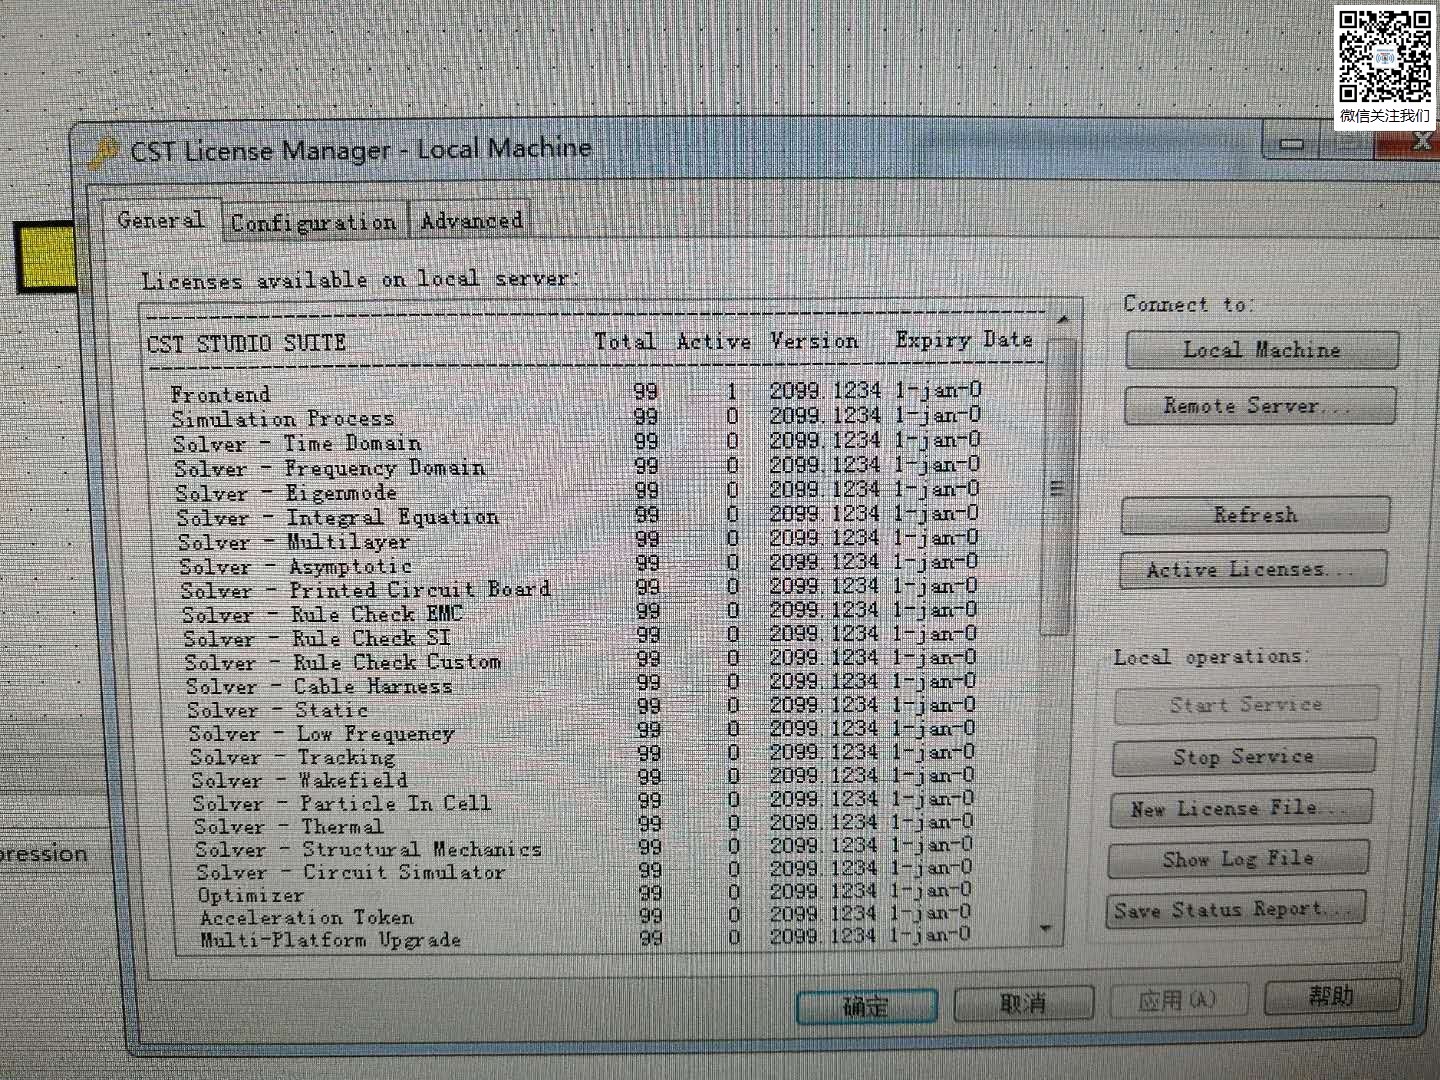This screenshot has width=1440, height=1080.
Task: Click the Expiry Date column header
Action: point(964,340)
